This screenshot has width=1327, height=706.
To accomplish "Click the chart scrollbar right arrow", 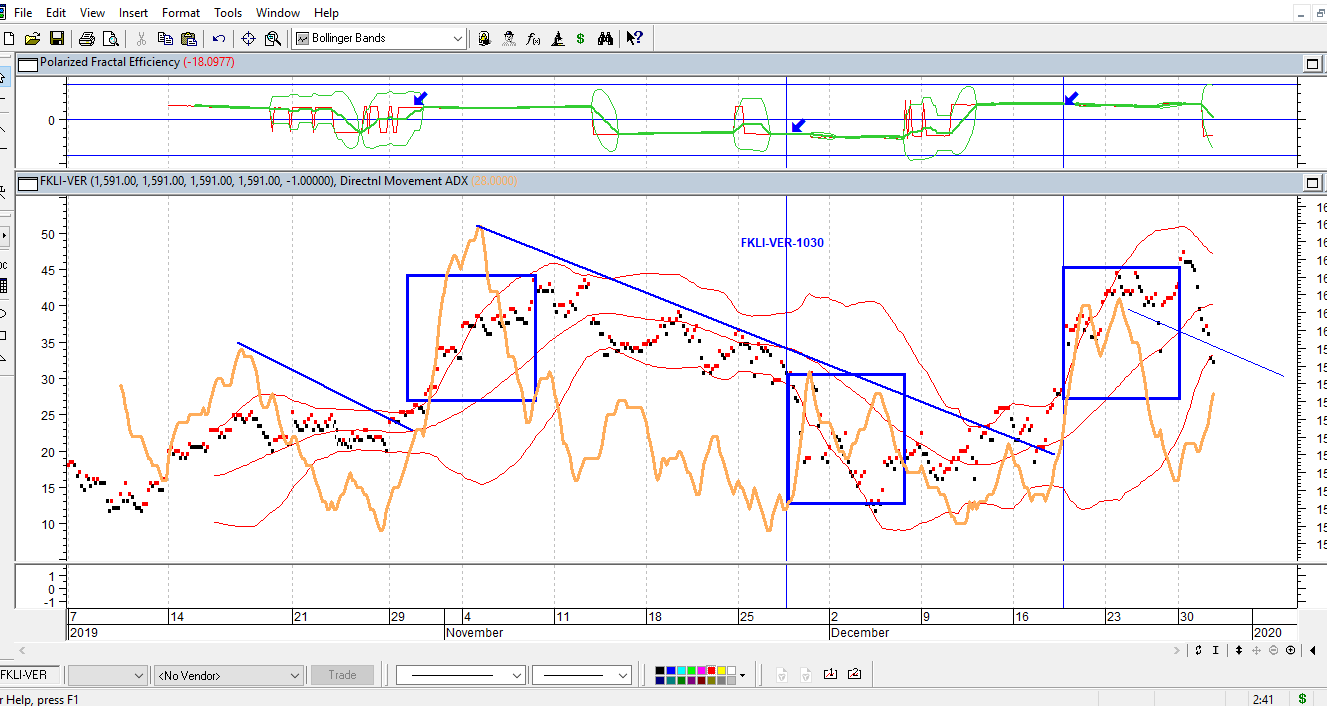I will point(1177,650).
